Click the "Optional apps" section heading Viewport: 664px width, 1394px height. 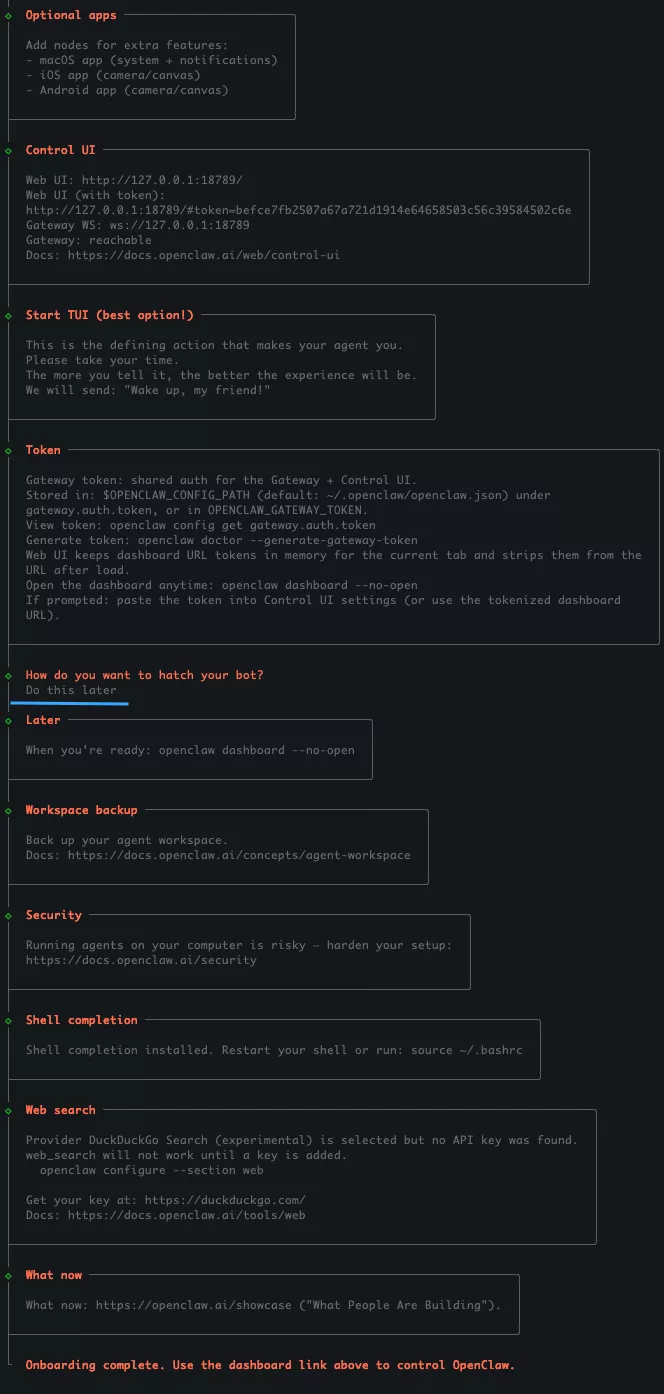71,15
